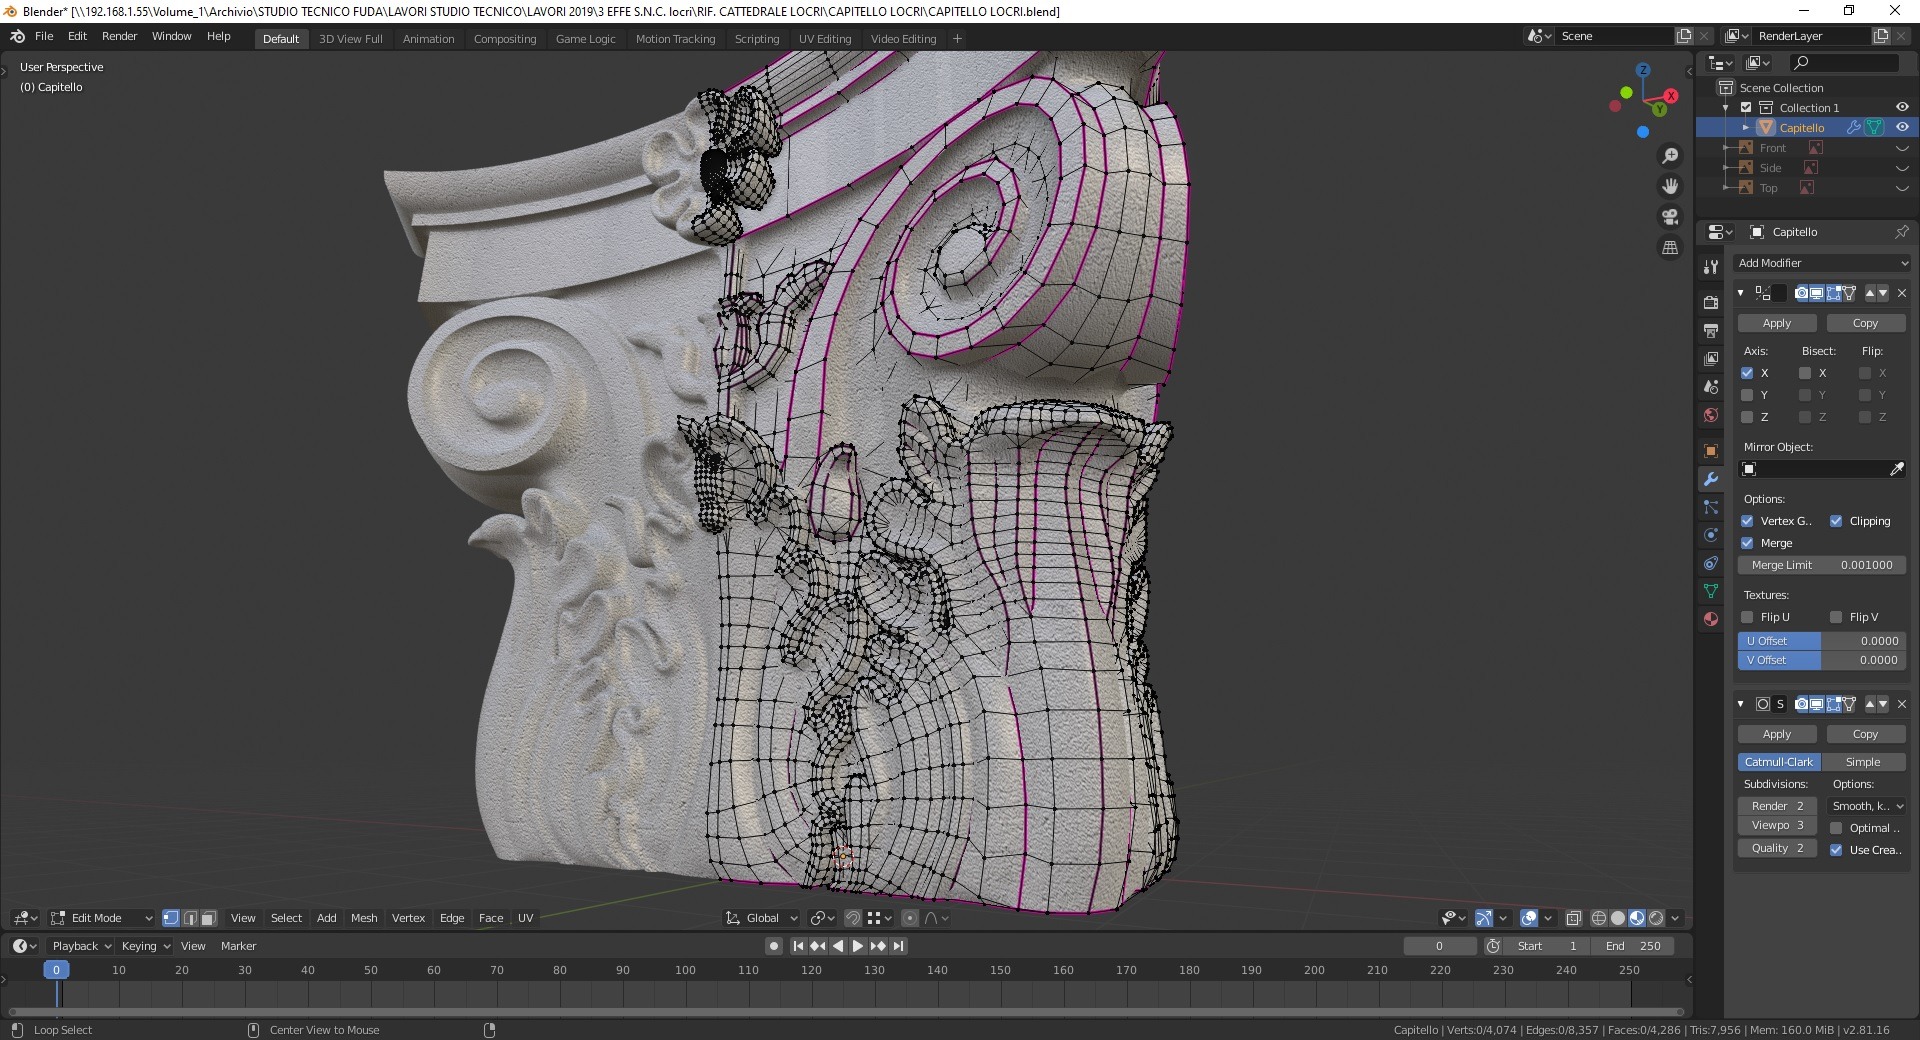Screen dimensions: 1920x1040
Task: Play the animation forward
Action: point(858,946)
